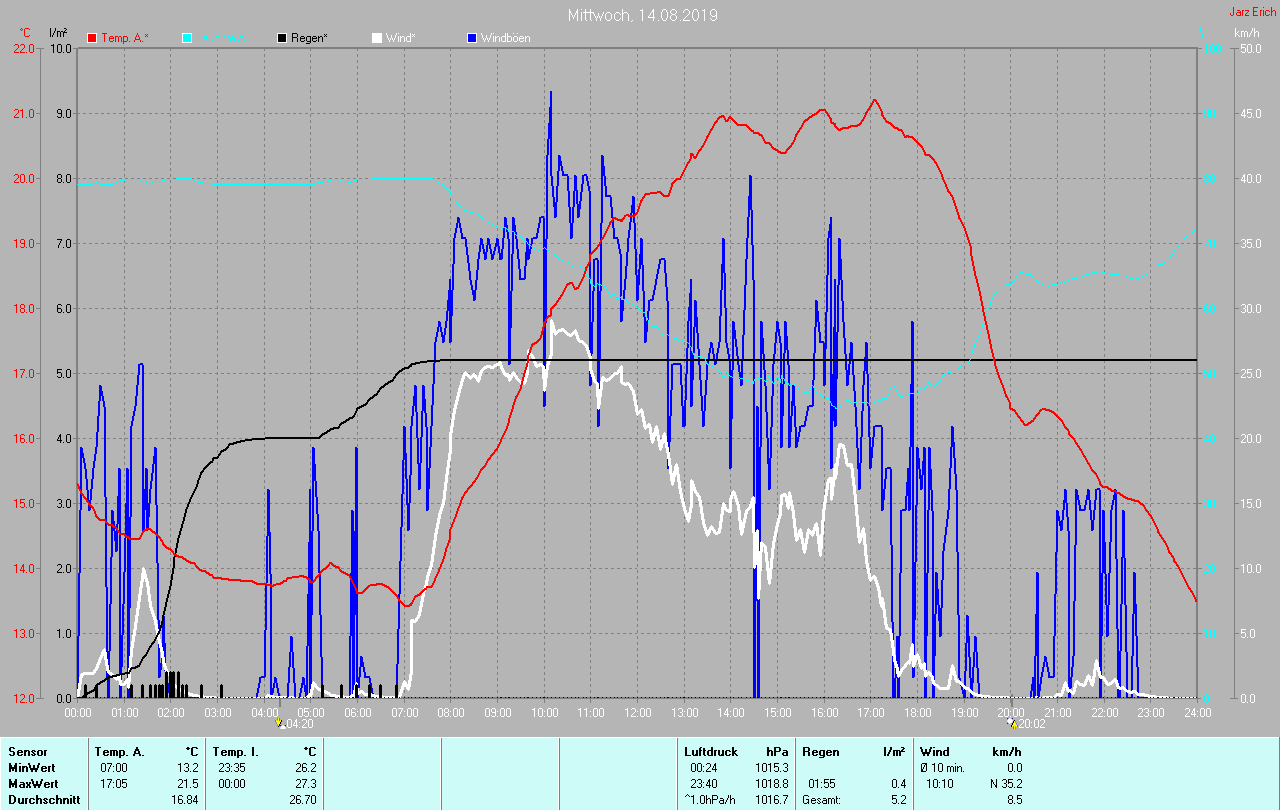Click the Regen Gesamt value 5.2

898,799
